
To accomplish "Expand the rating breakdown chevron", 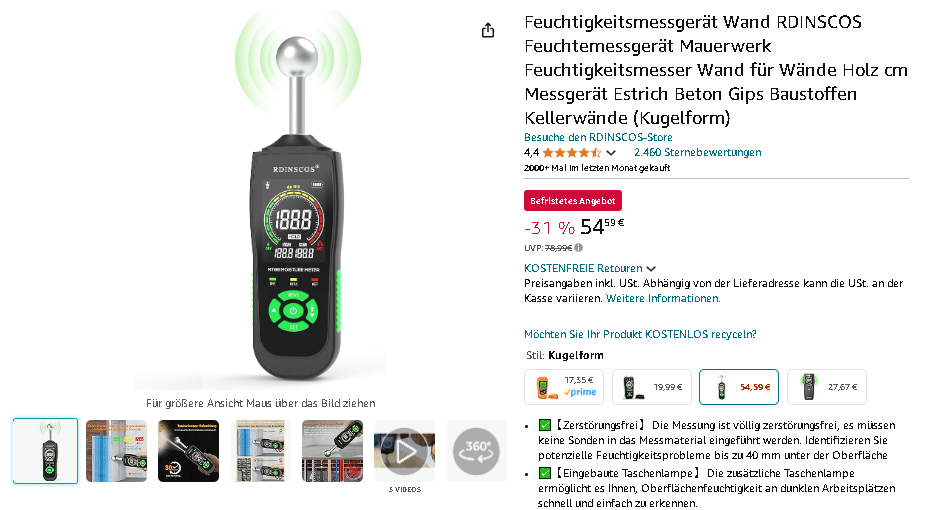I will (x=611, y=153).
